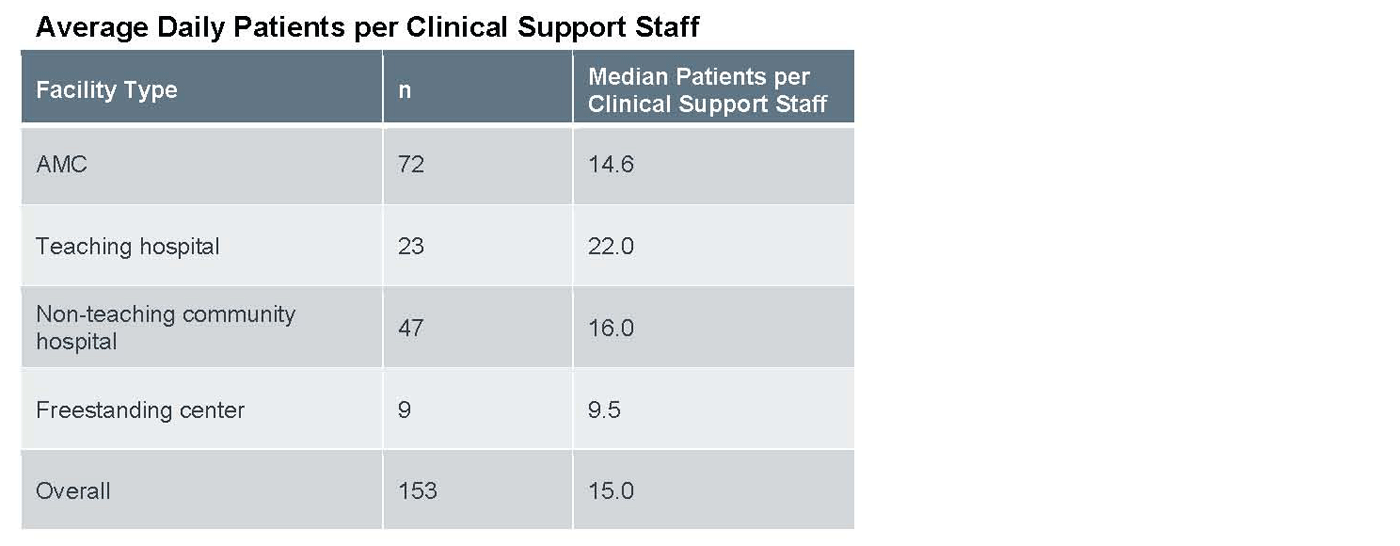This screenshot has width=1400, height=546.
Task: Select the median value 9.5 cell
Action: pyautogui.click(x=604, y=410)
